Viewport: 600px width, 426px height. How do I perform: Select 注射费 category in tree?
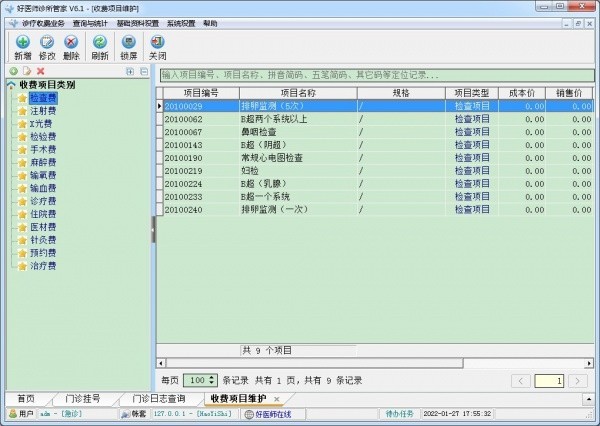(43, 111)
